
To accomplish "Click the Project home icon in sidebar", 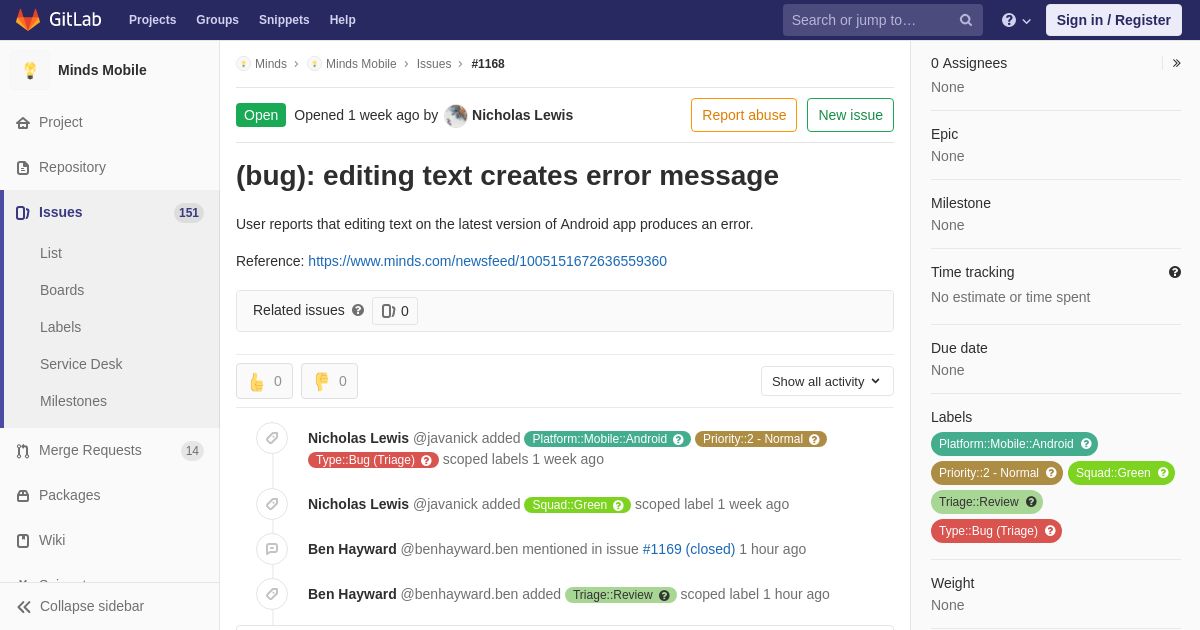I will point(23,123).
